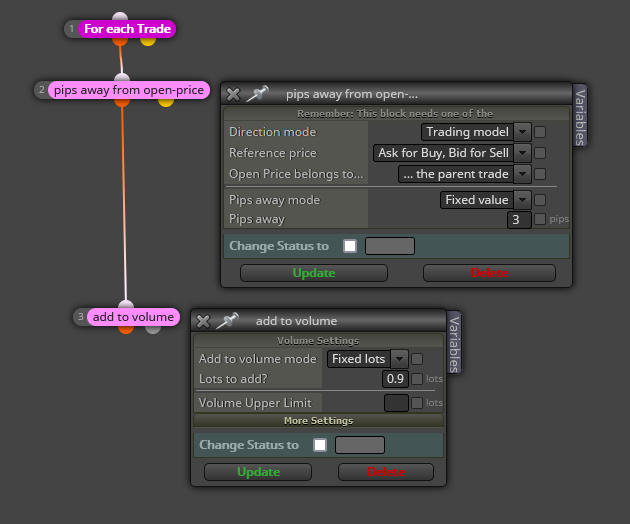The image size is (630, 524).
Task: Click Delete in add to volume panel
Action: (386, 472)
